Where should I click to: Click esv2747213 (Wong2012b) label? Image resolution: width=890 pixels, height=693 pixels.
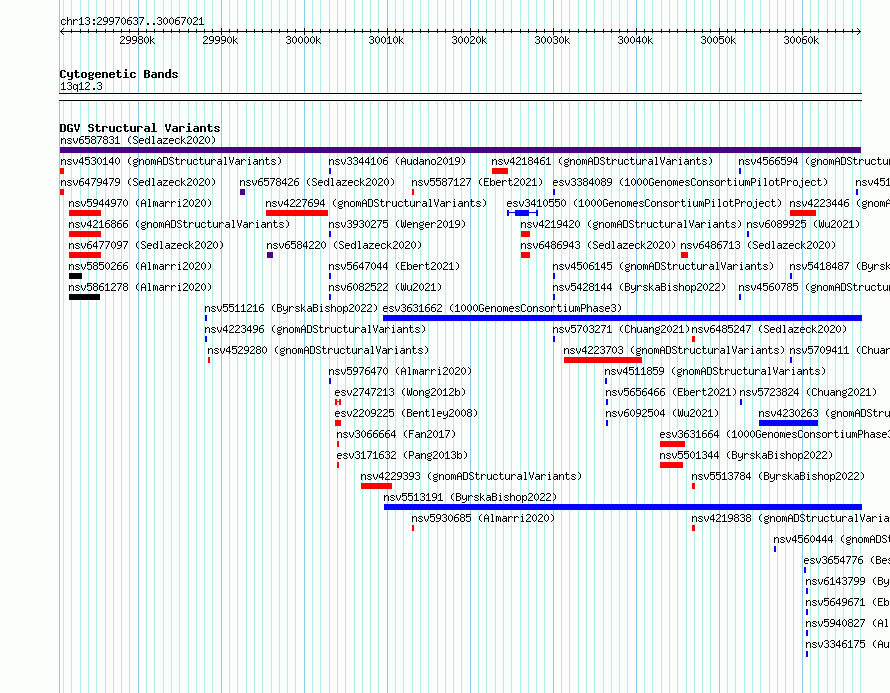click(x=400, y=392)
